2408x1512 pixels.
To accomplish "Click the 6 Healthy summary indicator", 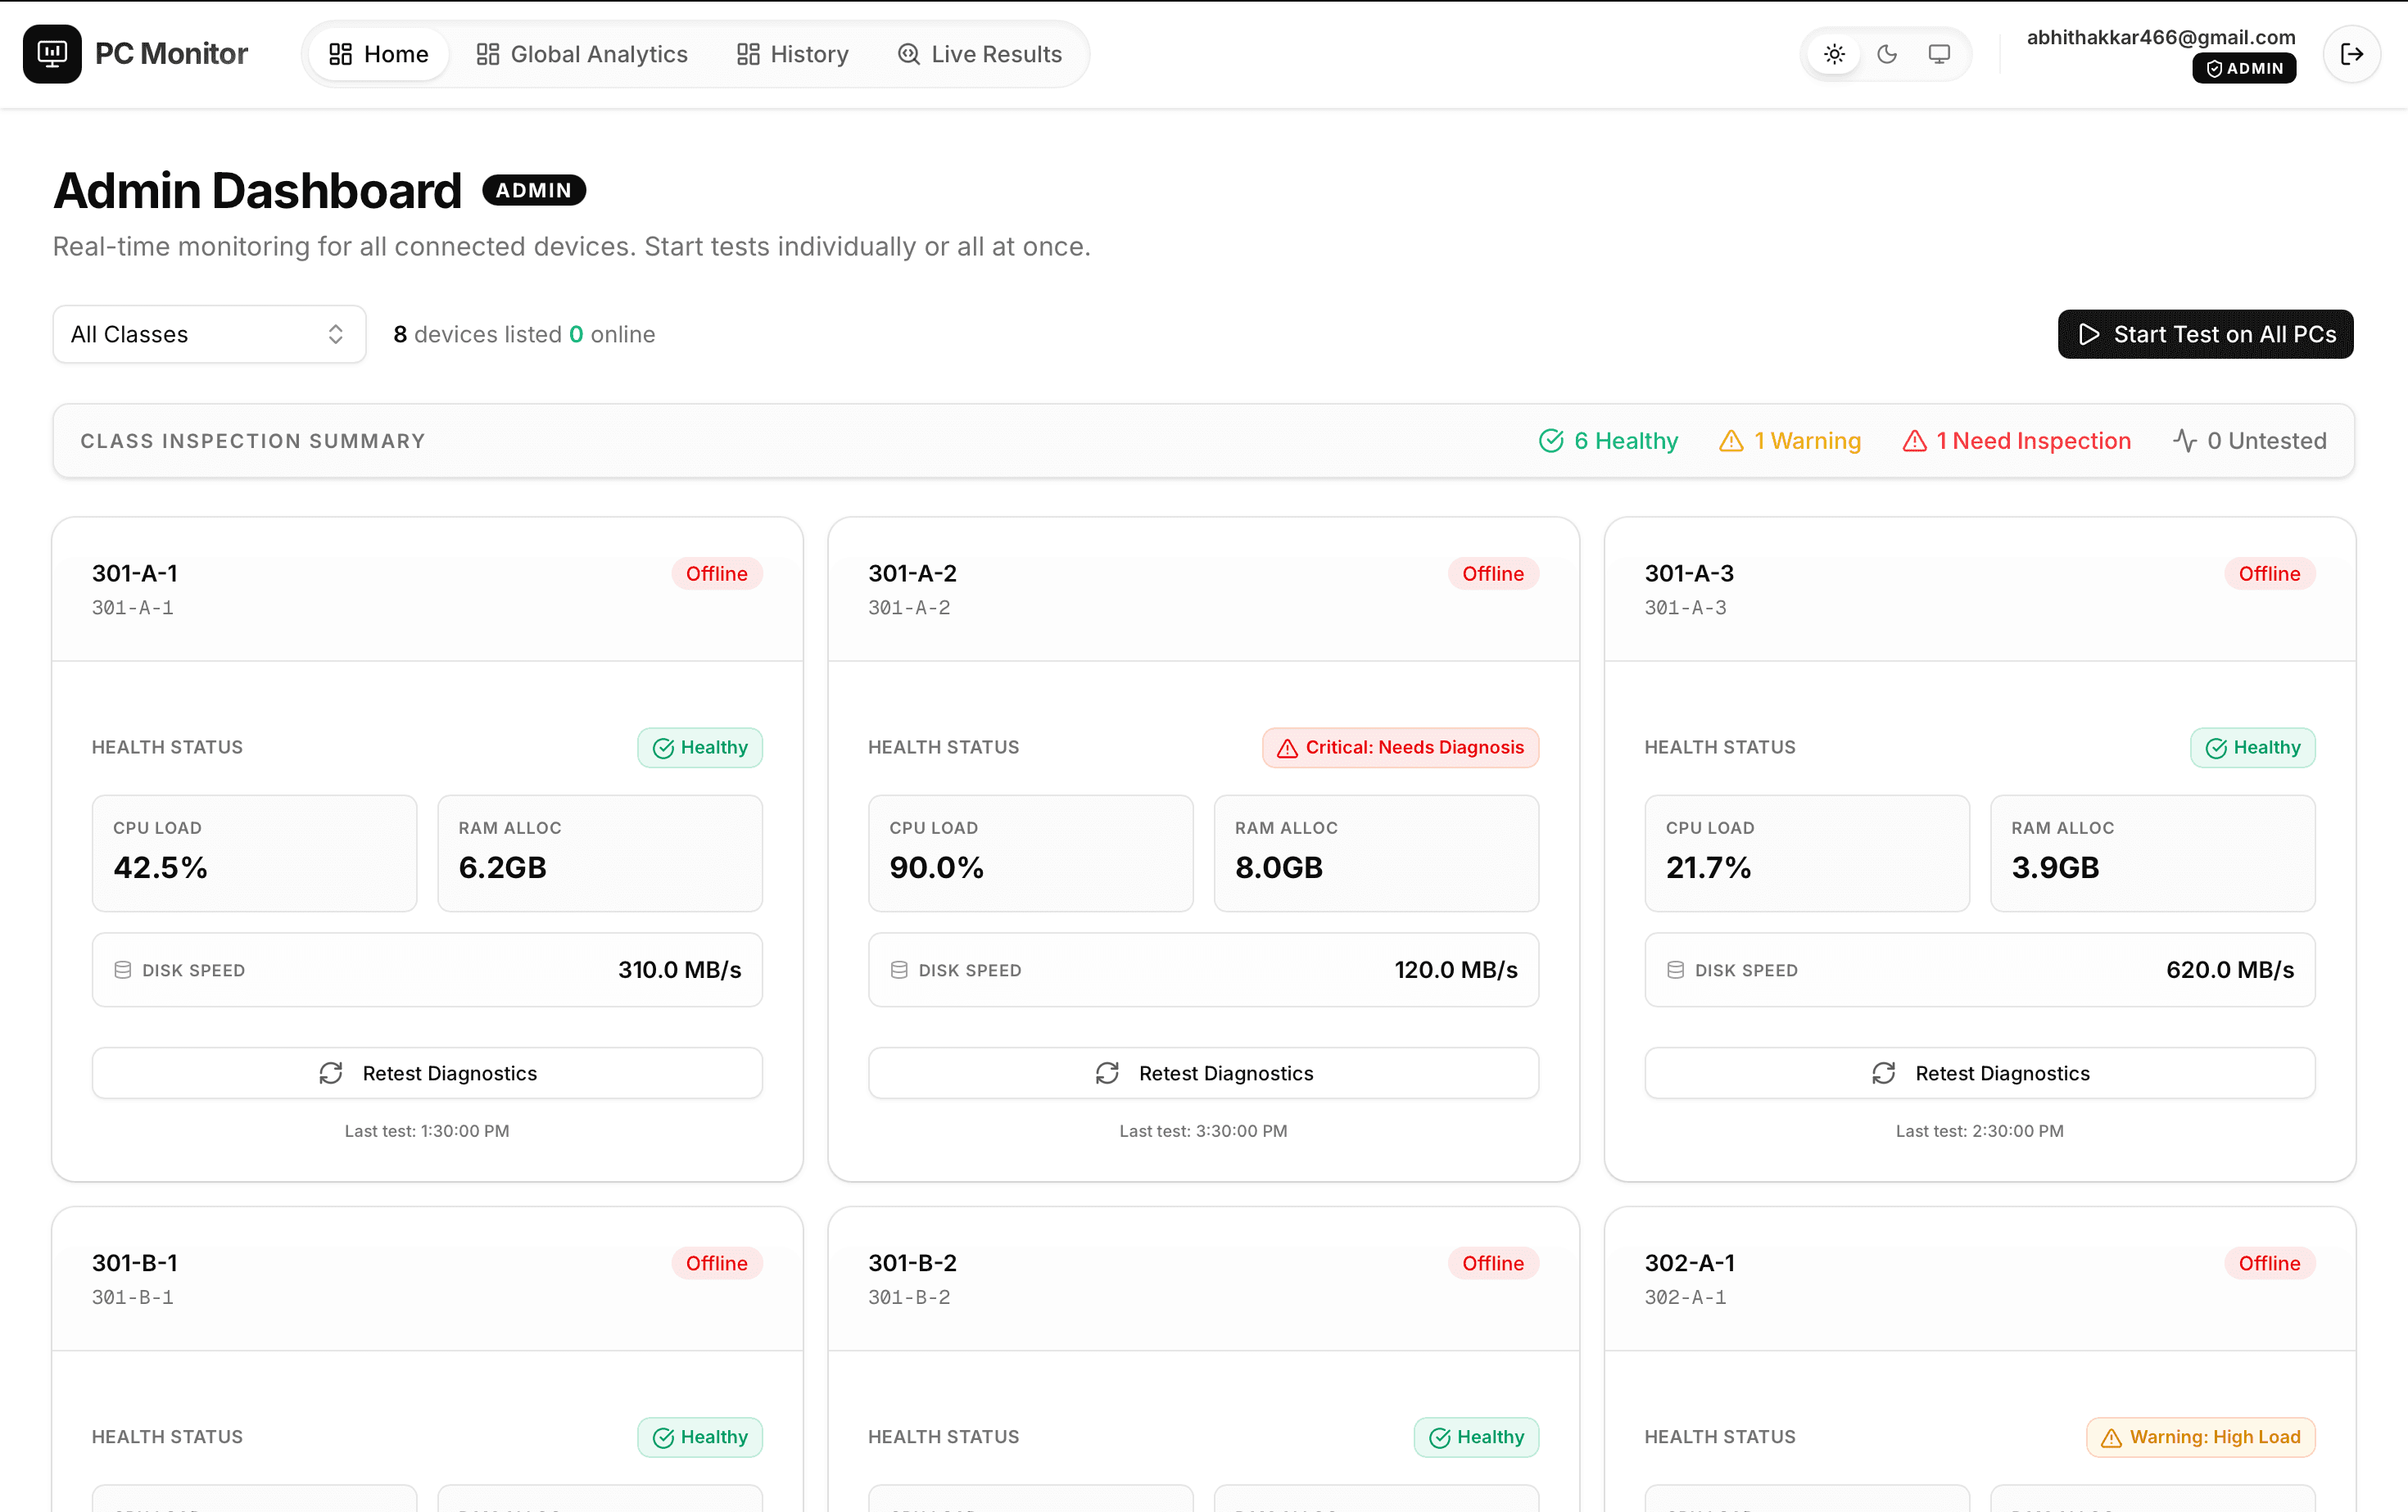I will coord(1608,441).
